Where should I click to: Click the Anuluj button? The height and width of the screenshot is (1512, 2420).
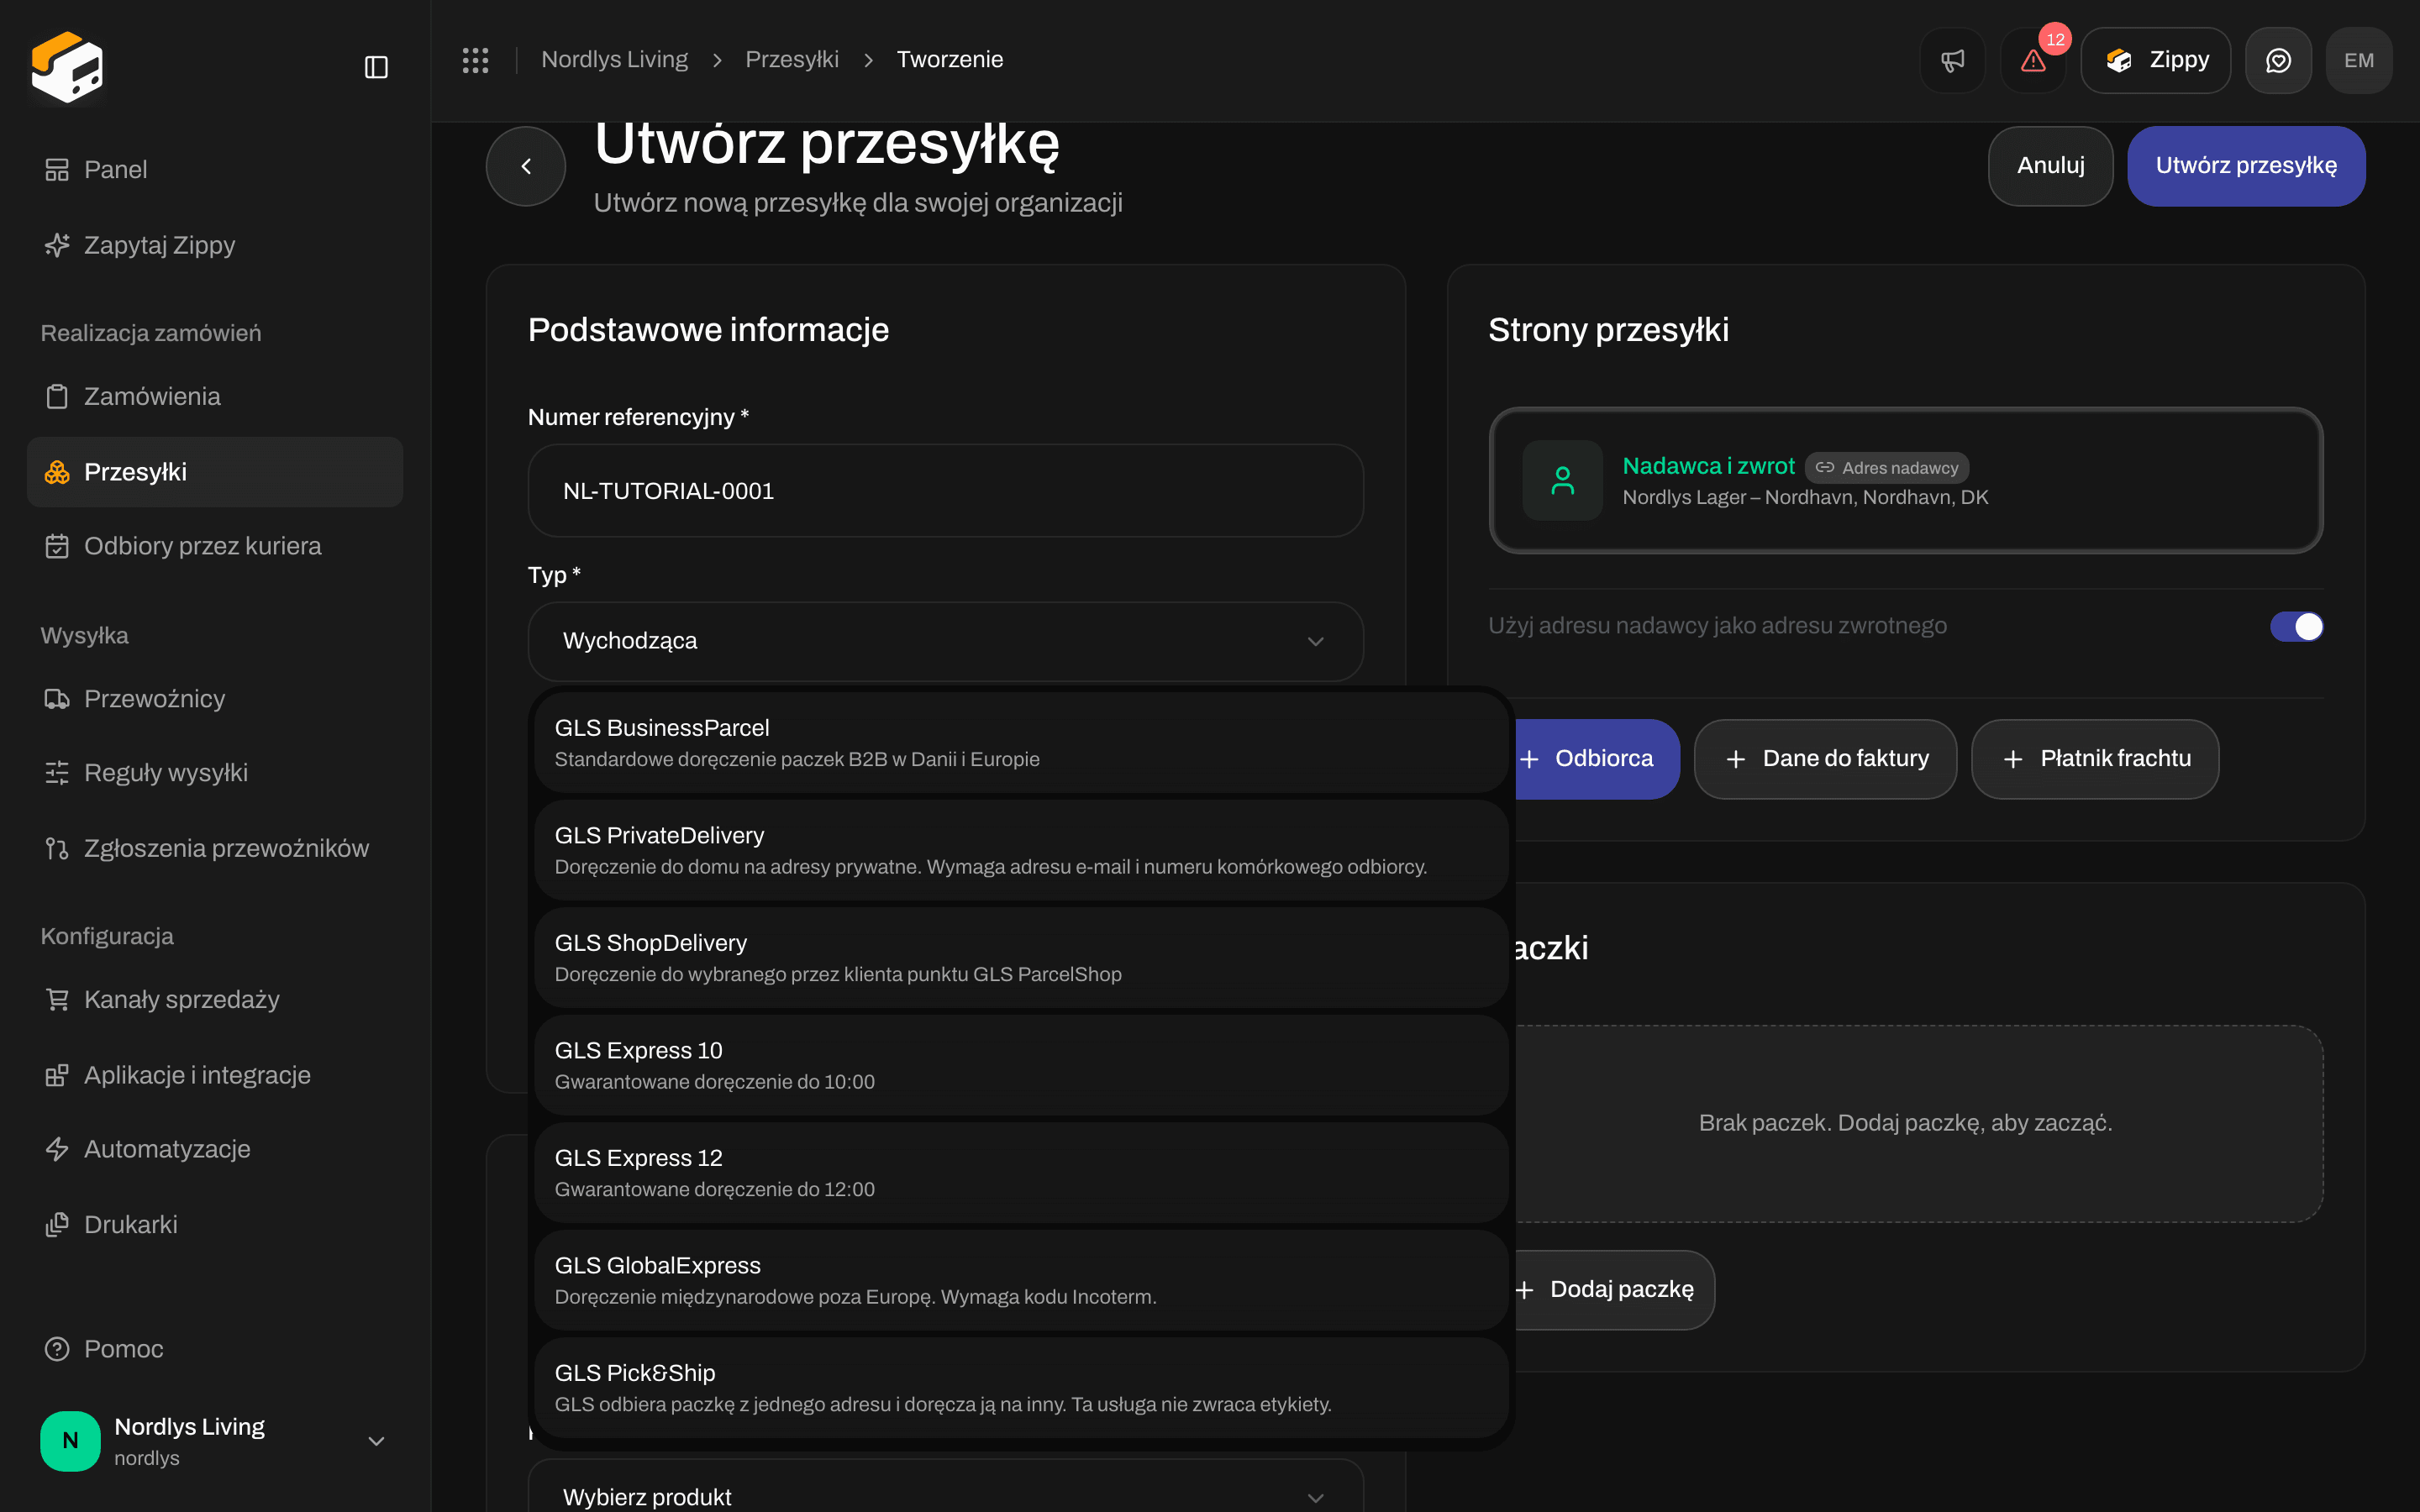2050,166
